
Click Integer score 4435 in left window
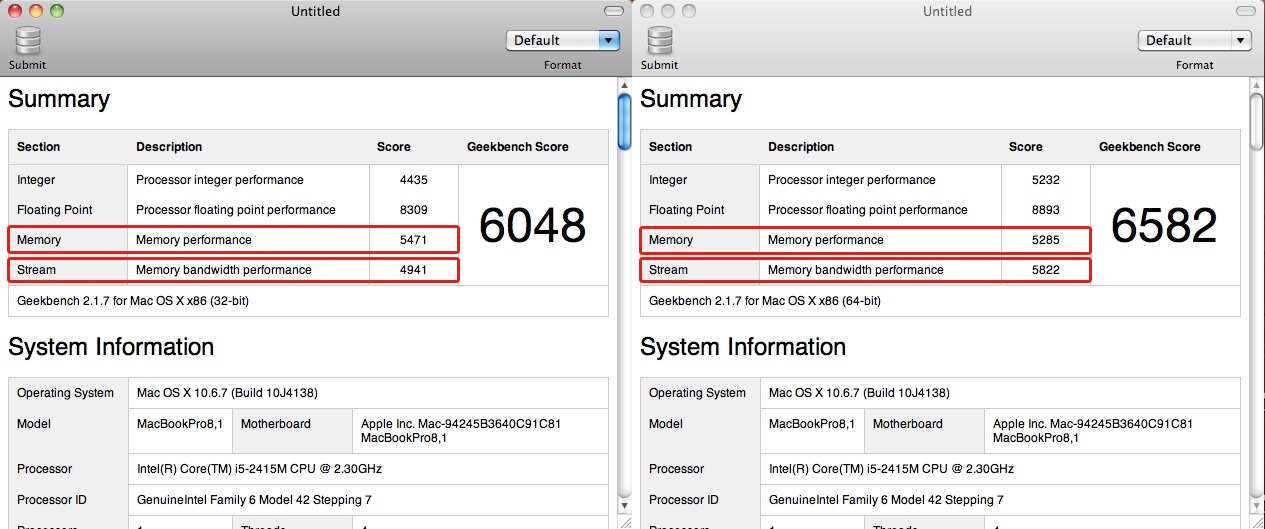pos(413,180)
